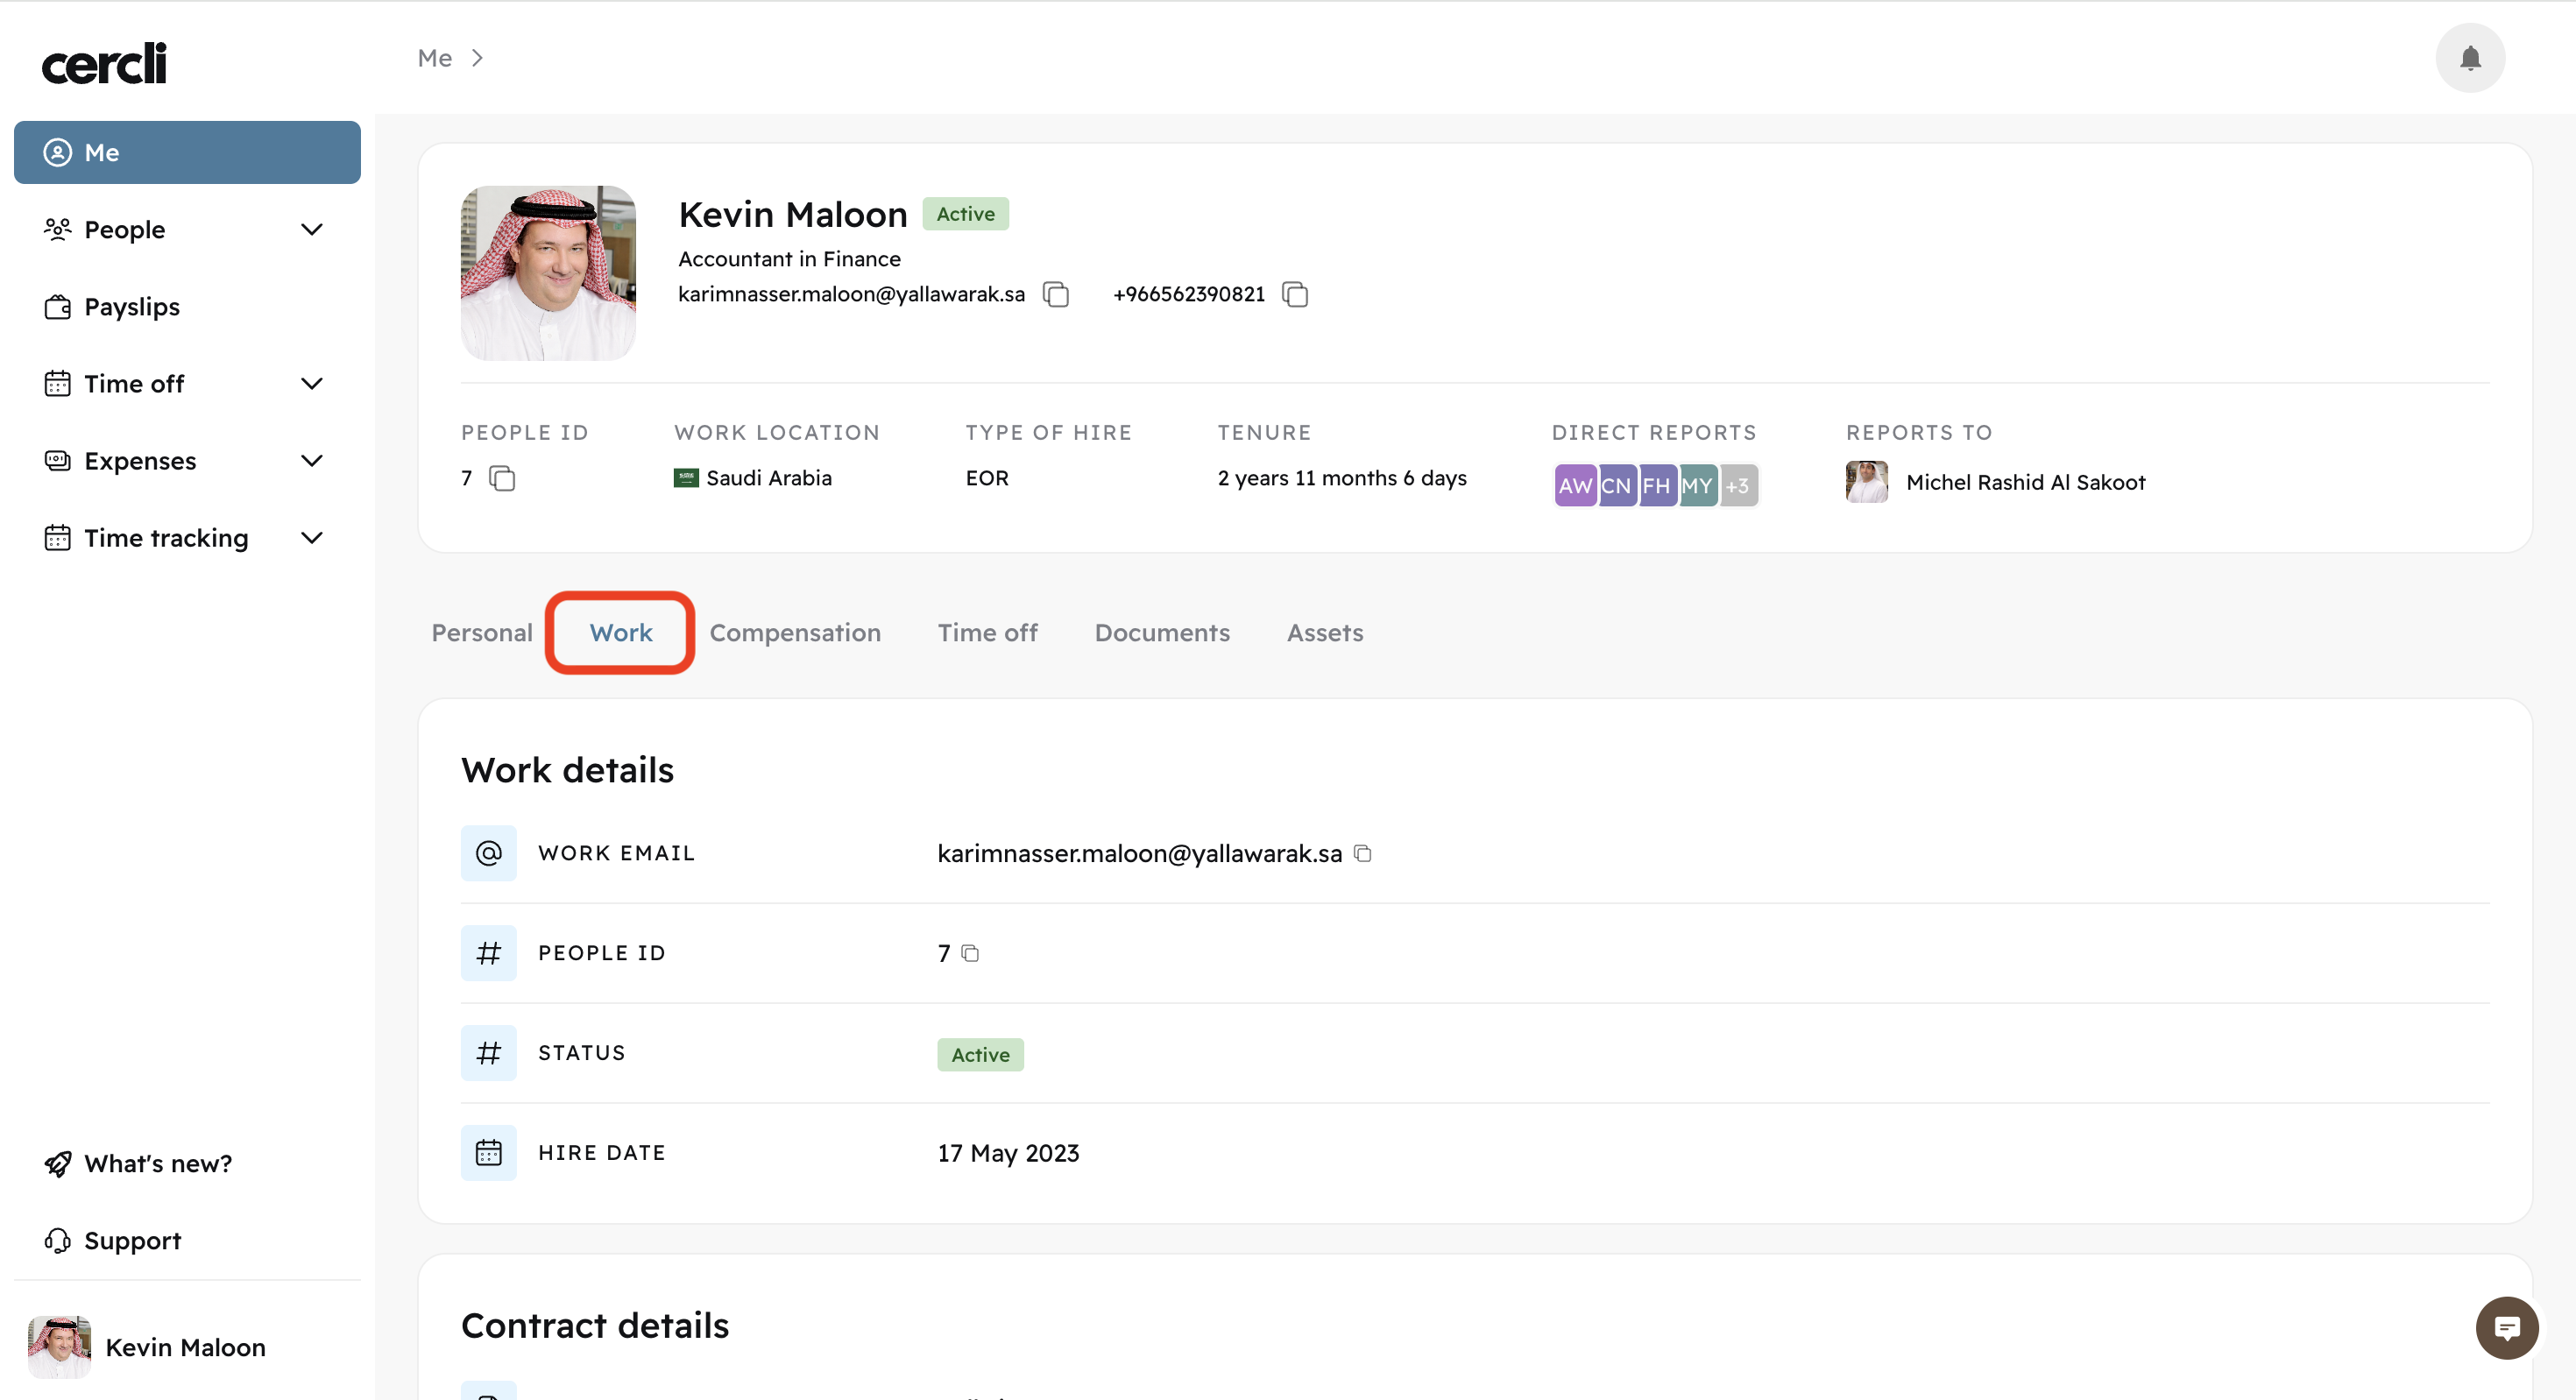Copy People ID in Work details section
The height and width of the screenshot is (1400, 2576).
970,953
